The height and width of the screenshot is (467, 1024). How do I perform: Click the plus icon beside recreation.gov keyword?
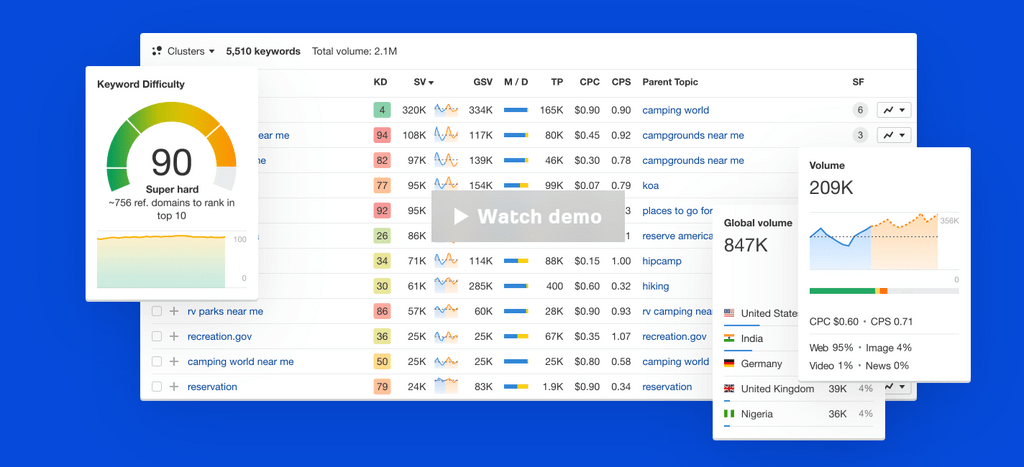click(174, 336)
